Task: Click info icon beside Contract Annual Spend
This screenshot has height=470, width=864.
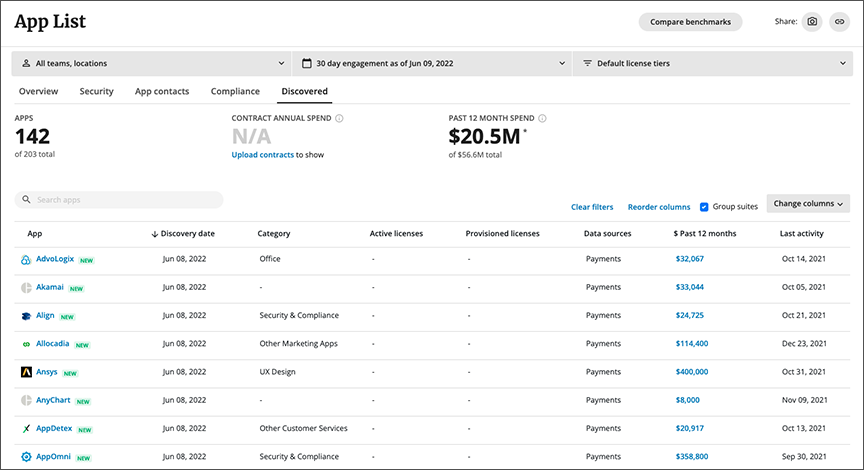Action: click(340, 118)
